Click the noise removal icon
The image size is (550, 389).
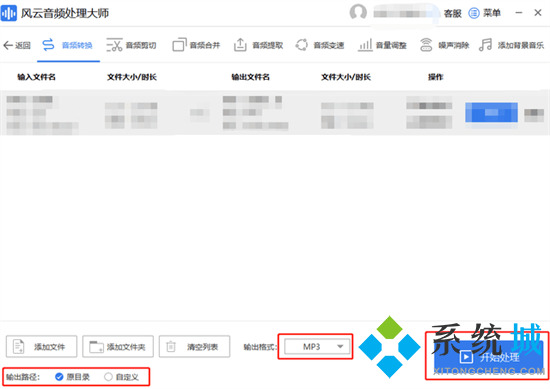426,45
